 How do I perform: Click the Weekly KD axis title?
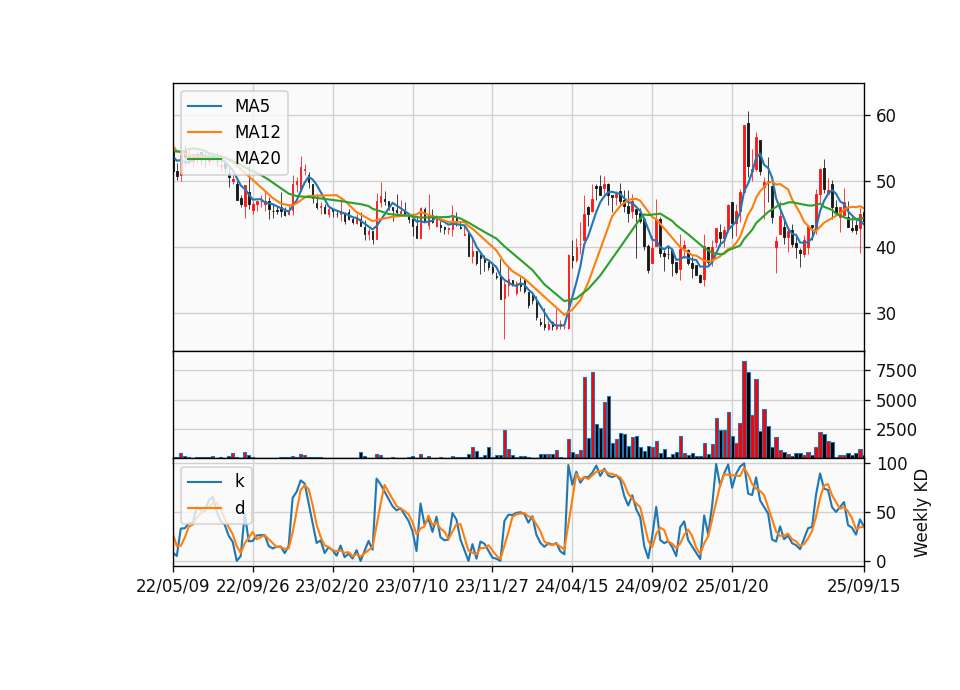click(921, 513)
